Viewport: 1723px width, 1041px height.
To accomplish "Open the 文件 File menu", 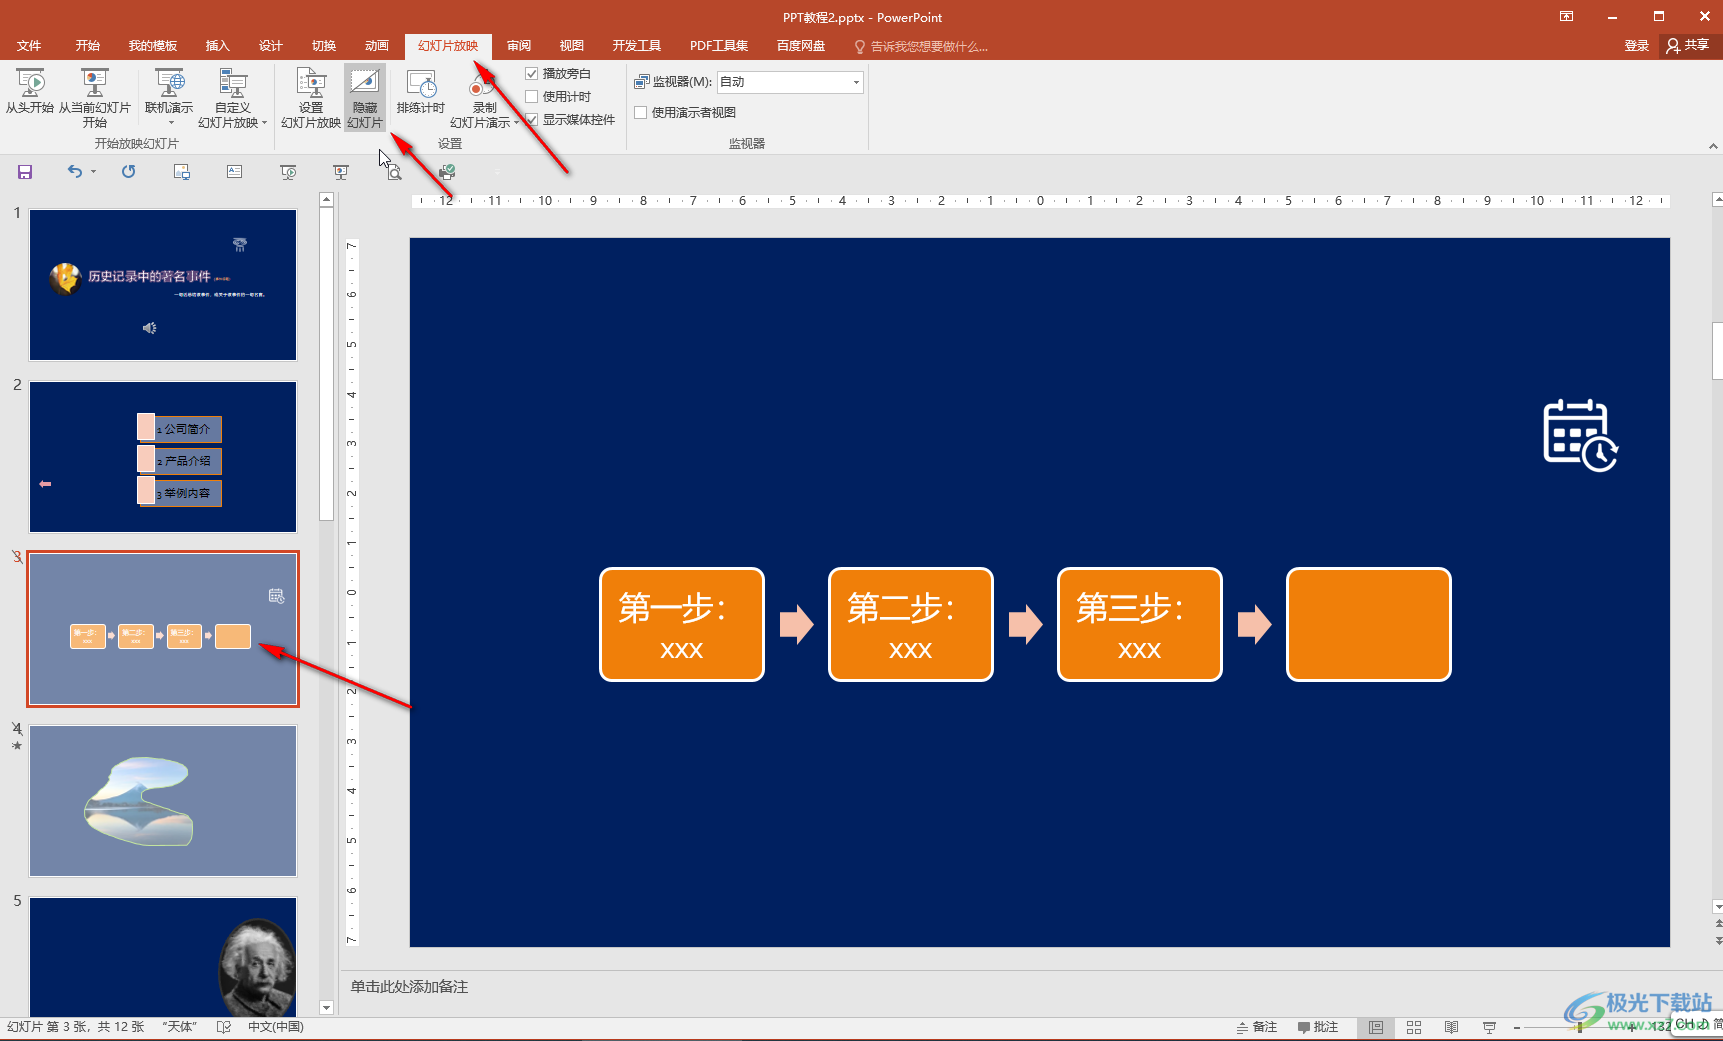I will (x=29, y=46).
